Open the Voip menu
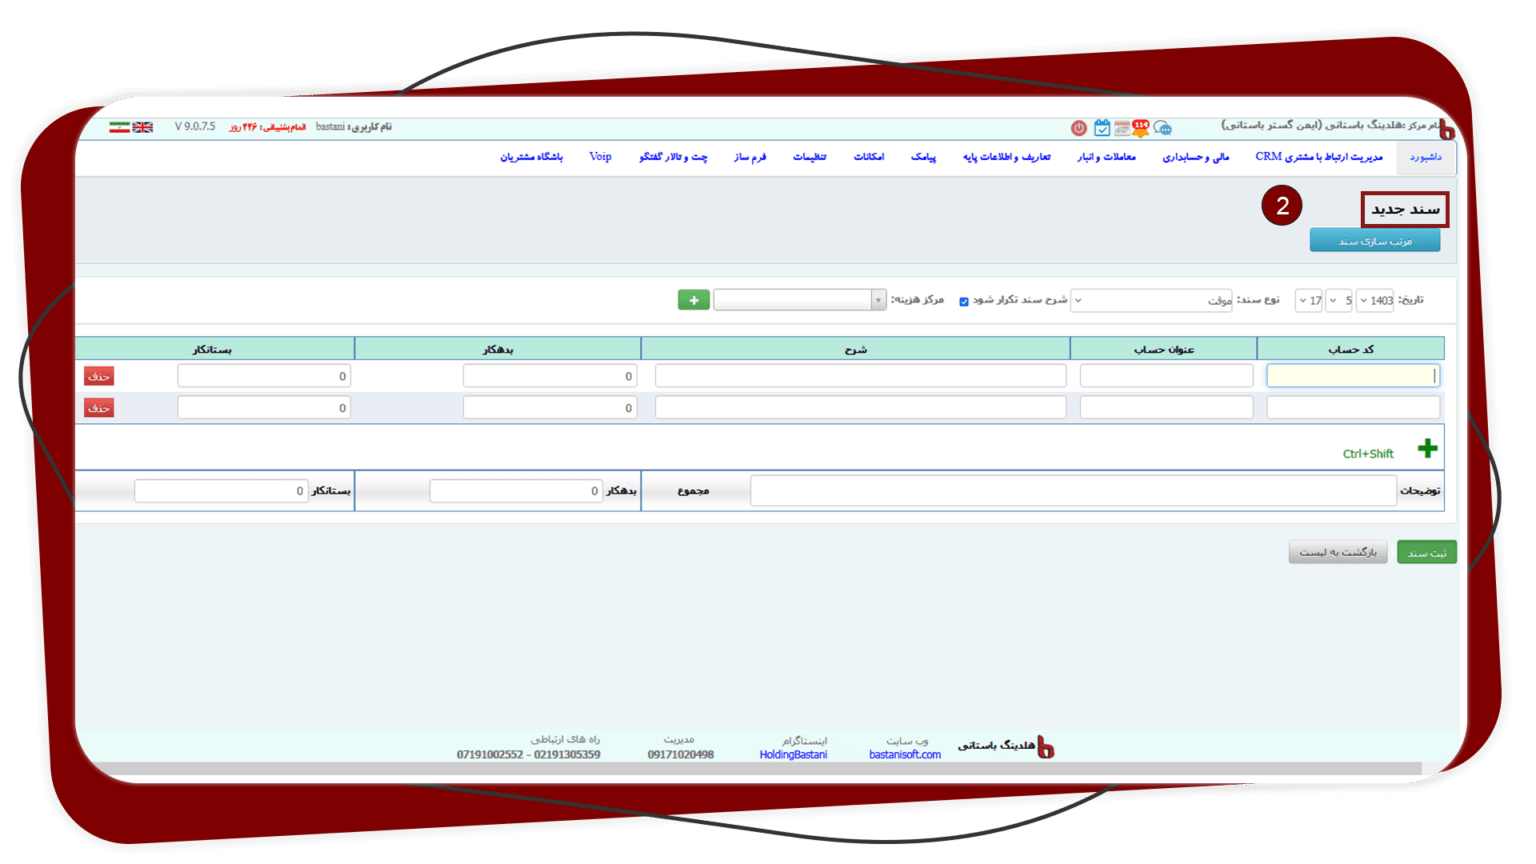 [x=600, y=157]
